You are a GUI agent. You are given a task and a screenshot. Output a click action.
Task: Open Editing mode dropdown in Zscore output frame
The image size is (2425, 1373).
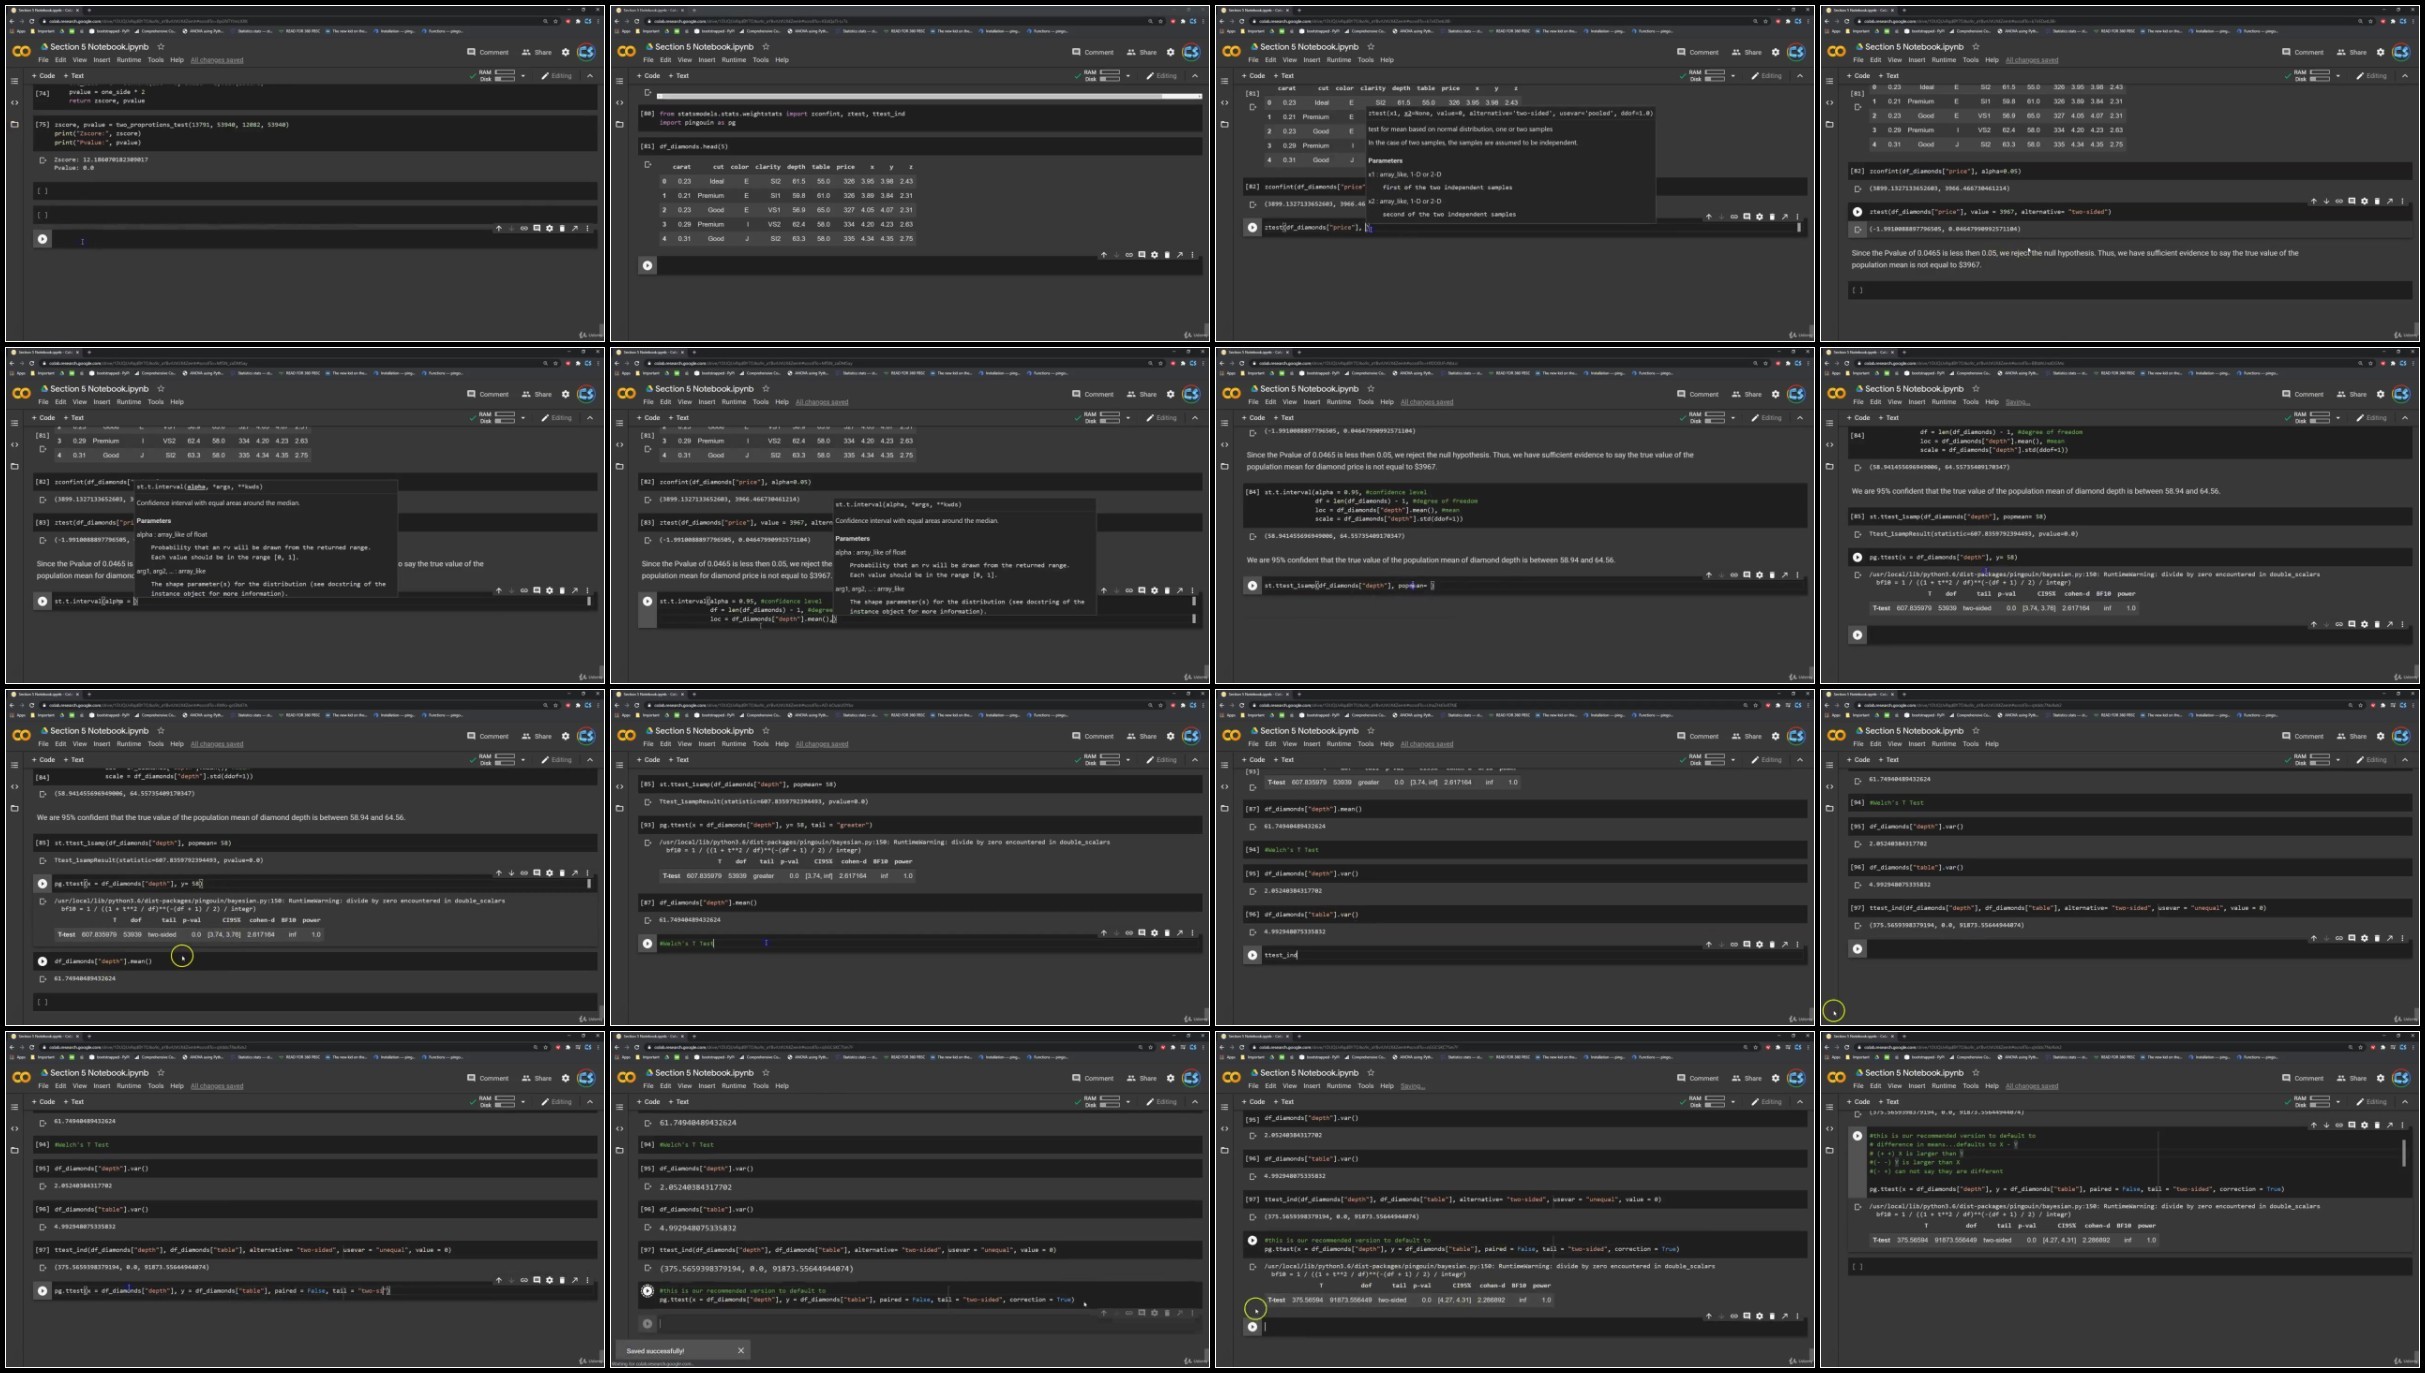(x=557, y=76)
